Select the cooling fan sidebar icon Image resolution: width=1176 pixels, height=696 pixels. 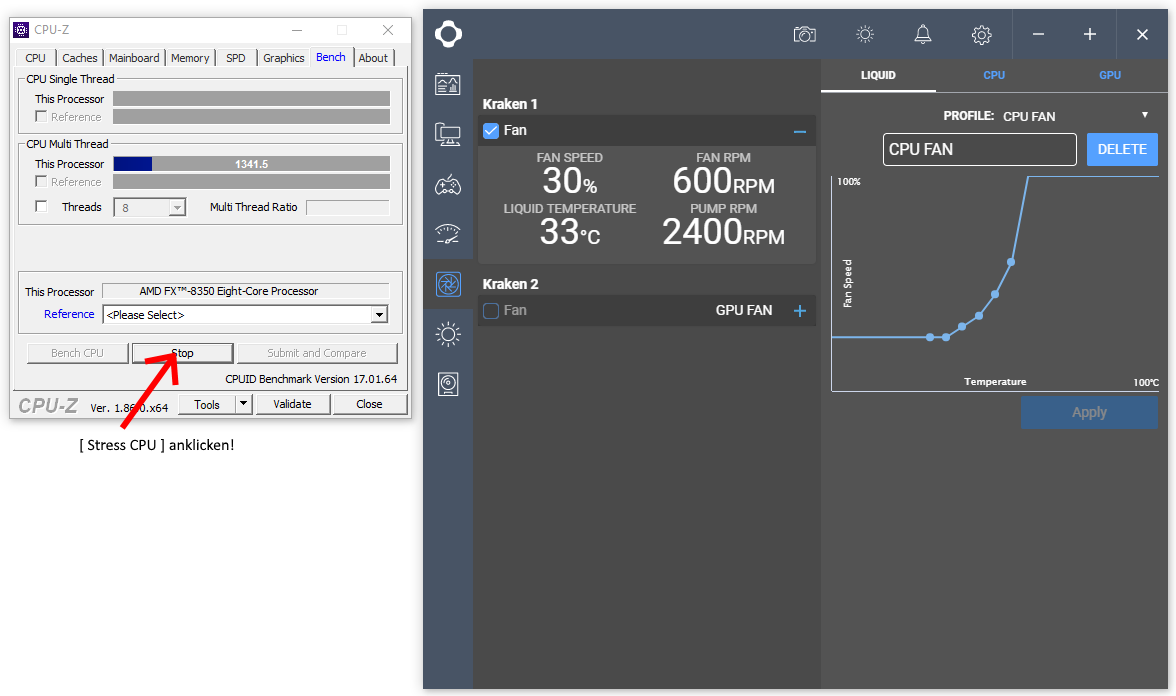448,284
